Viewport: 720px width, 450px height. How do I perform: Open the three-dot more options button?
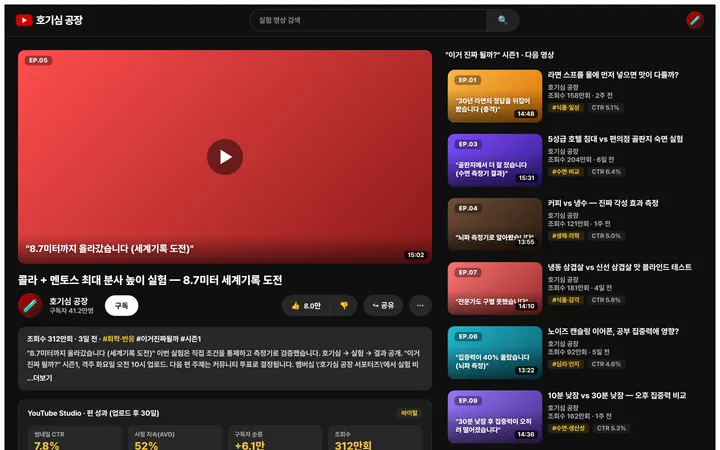420,306
